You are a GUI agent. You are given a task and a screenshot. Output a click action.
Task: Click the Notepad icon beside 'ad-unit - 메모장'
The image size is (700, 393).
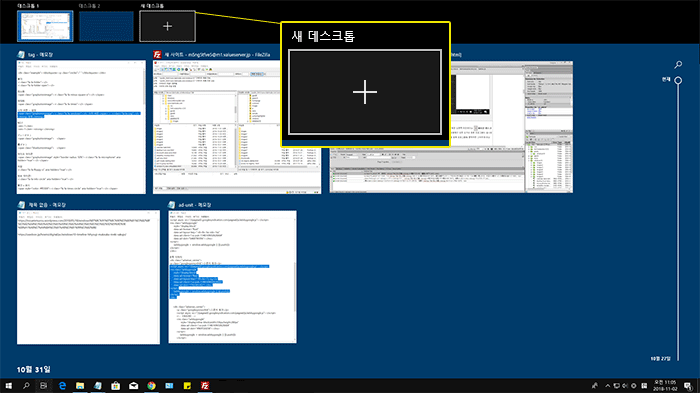pos(172,205)
